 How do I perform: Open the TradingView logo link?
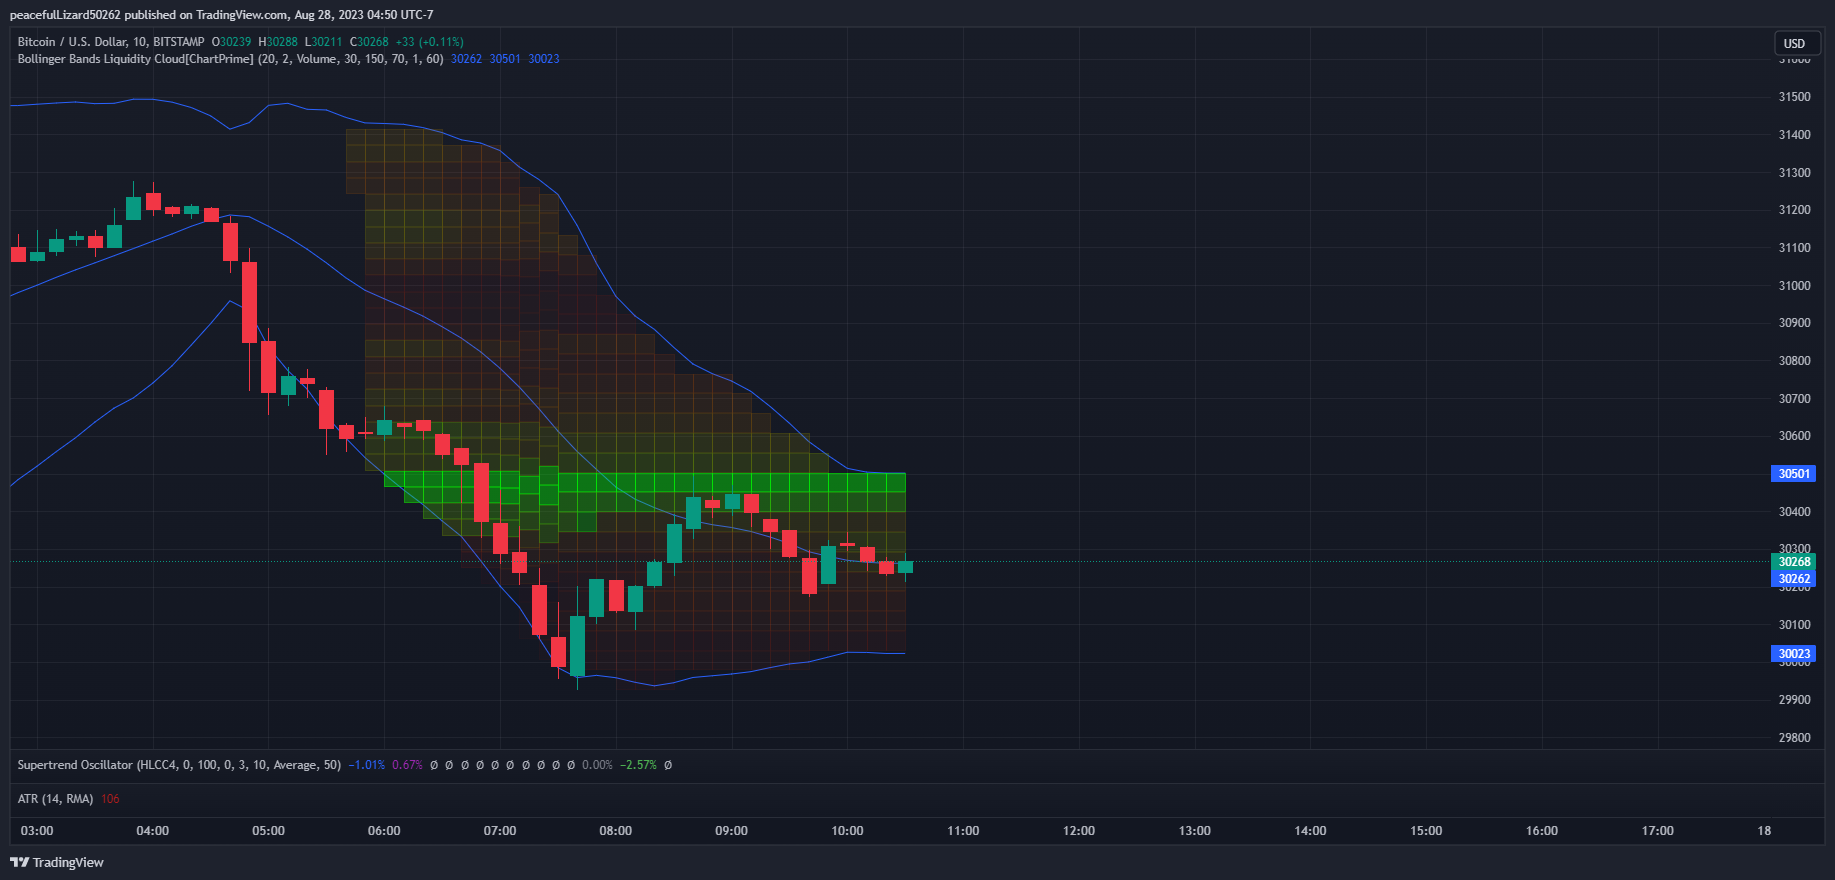pyautogui.click(x=57, y=862)
